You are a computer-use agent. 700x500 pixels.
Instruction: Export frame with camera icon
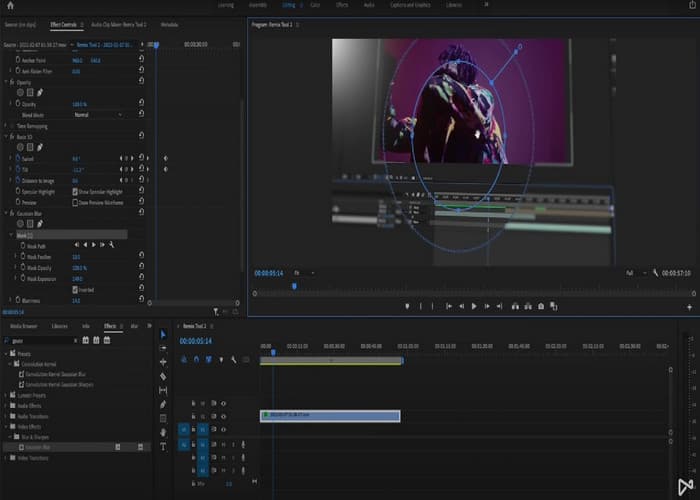(x=541, y=306)
